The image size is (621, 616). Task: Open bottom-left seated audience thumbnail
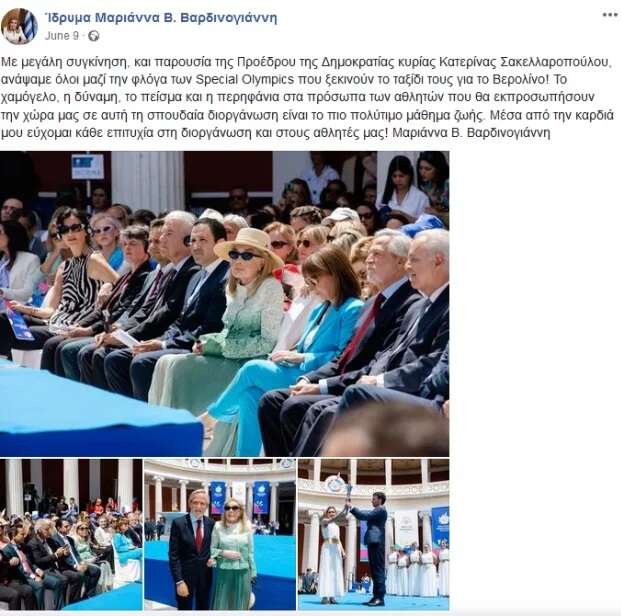tap(71, 534)
